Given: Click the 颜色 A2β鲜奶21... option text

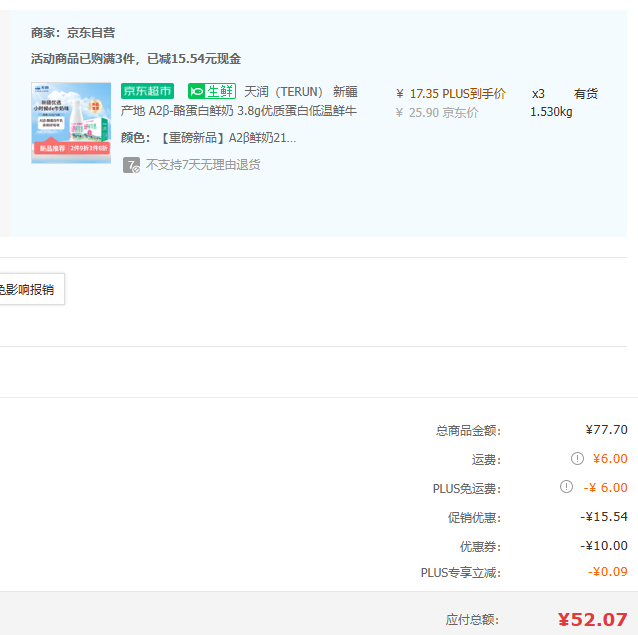Looking at the screenshot, I should point(208,138).
